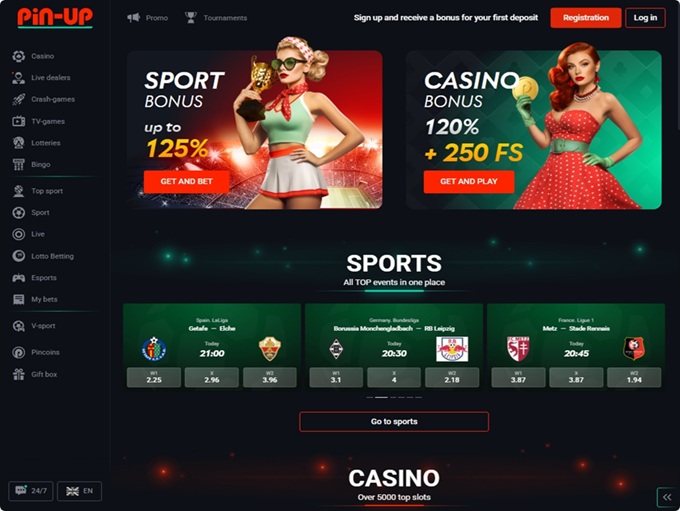Select W2 odds 1.94 for Stade Rennais
This screenshot has width=680, height=511.
(634, 377)
